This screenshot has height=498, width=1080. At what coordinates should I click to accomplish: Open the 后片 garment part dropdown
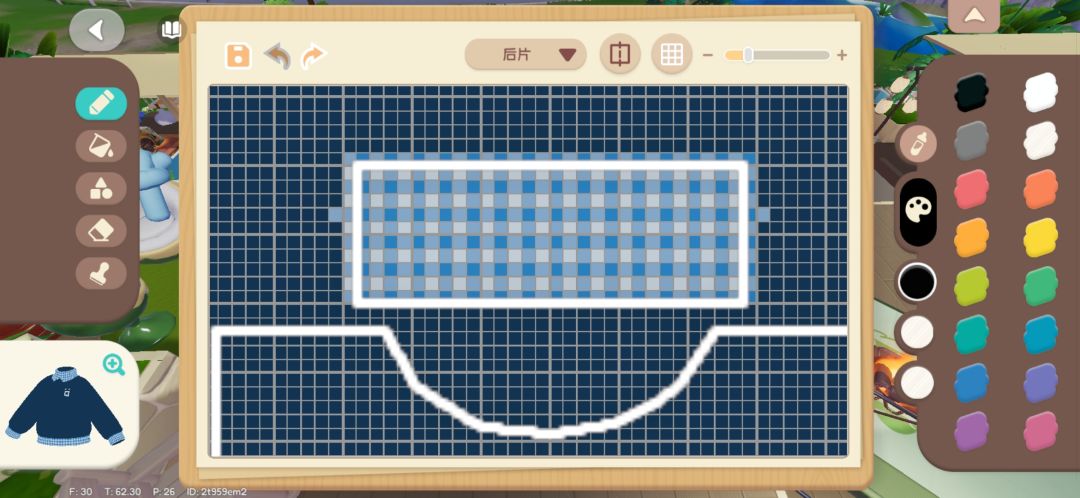click(x=526, y=54)
